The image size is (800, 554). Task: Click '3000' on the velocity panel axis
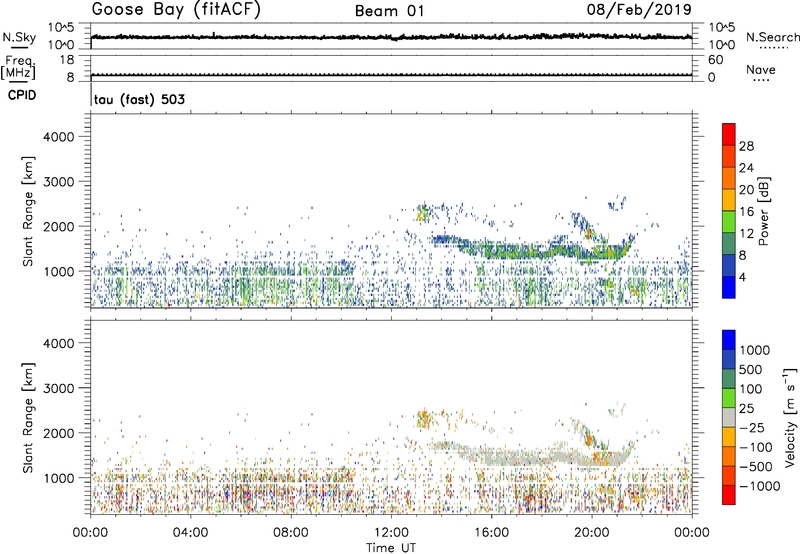[x=58, y=388]
